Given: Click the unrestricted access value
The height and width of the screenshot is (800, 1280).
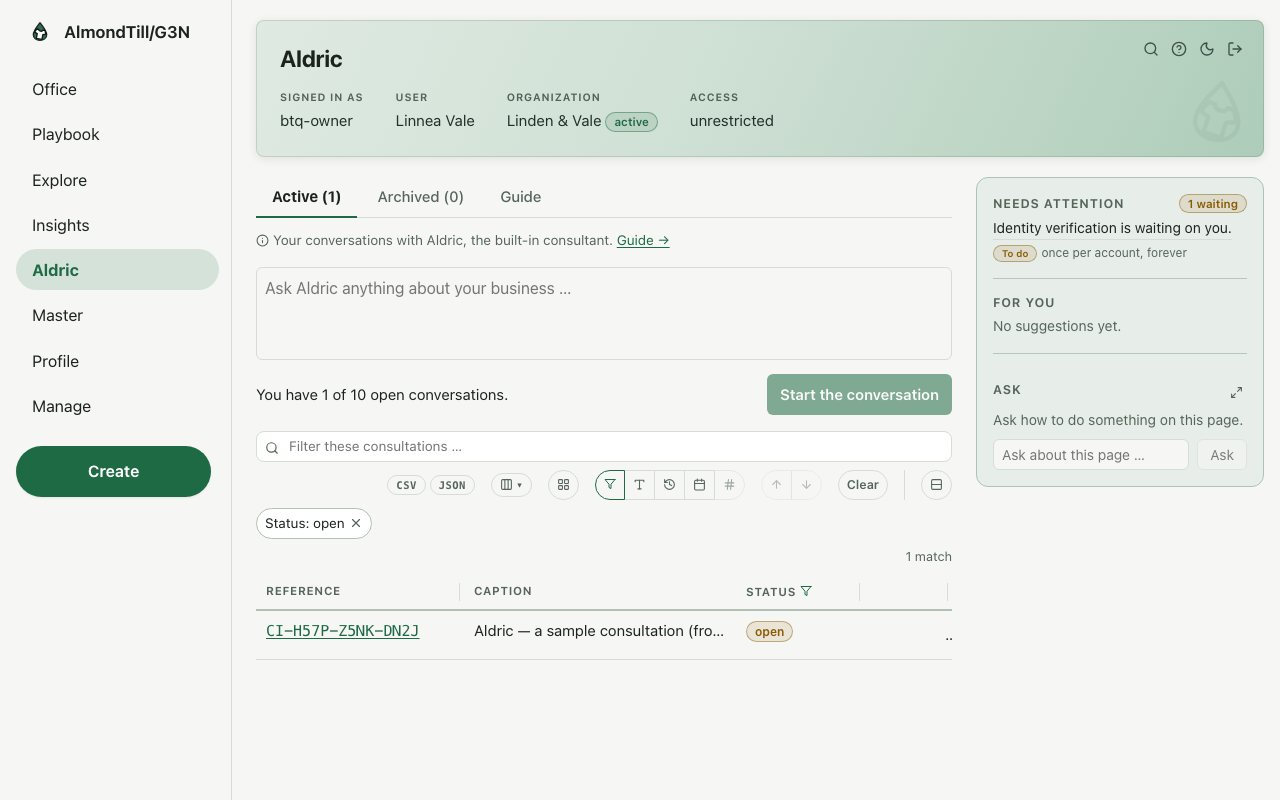Looking at the screenshot, I should click(732, 121).
